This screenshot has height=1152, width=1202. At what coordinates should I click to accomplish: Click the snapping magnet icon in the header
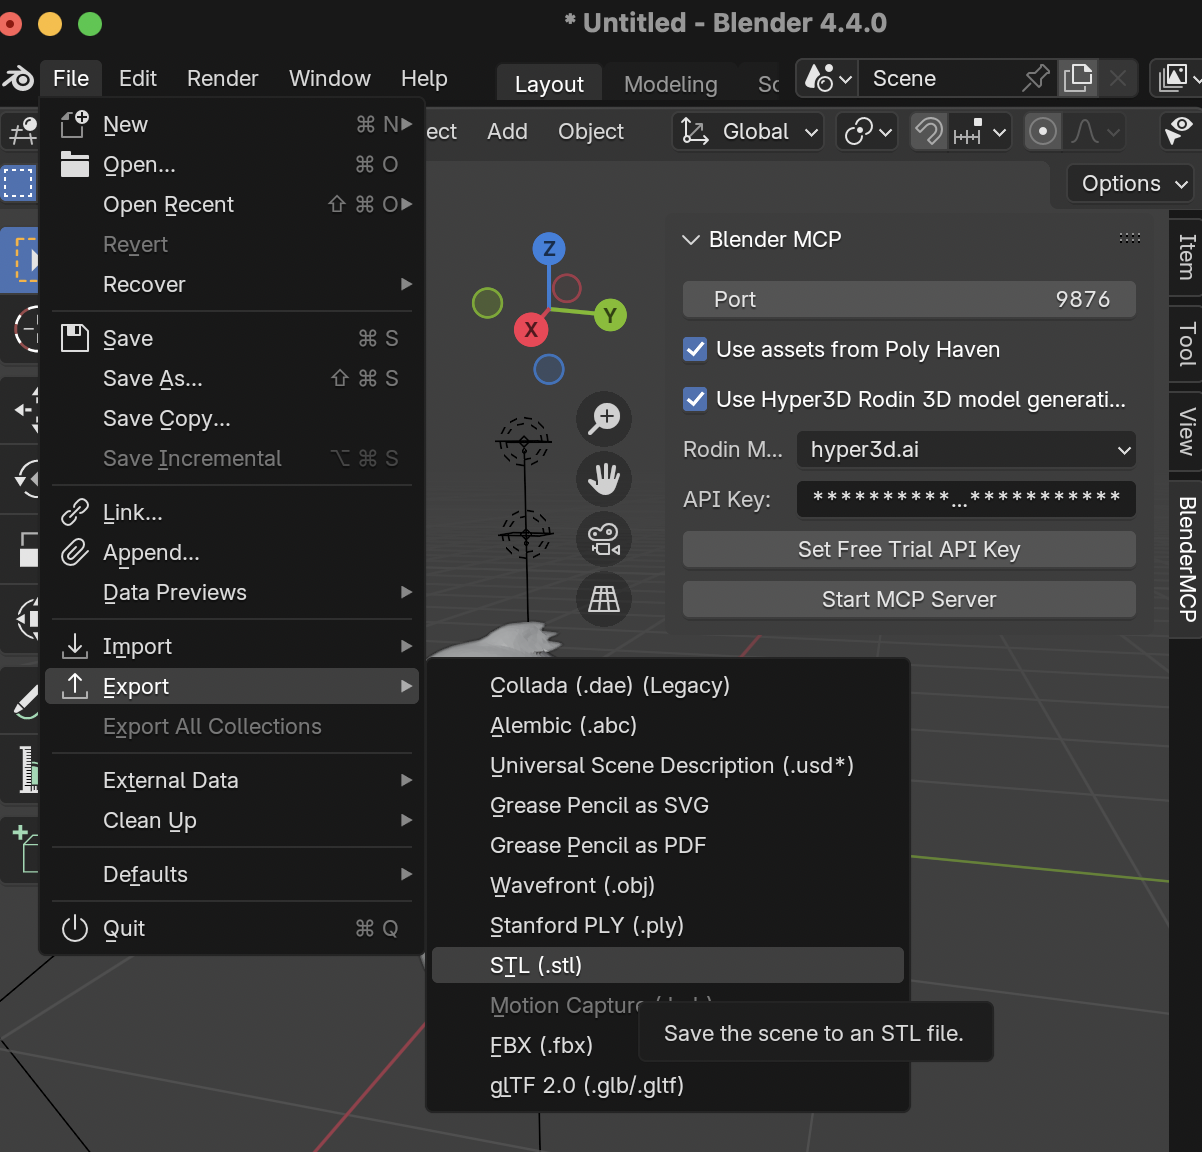(x=928, y=130)
